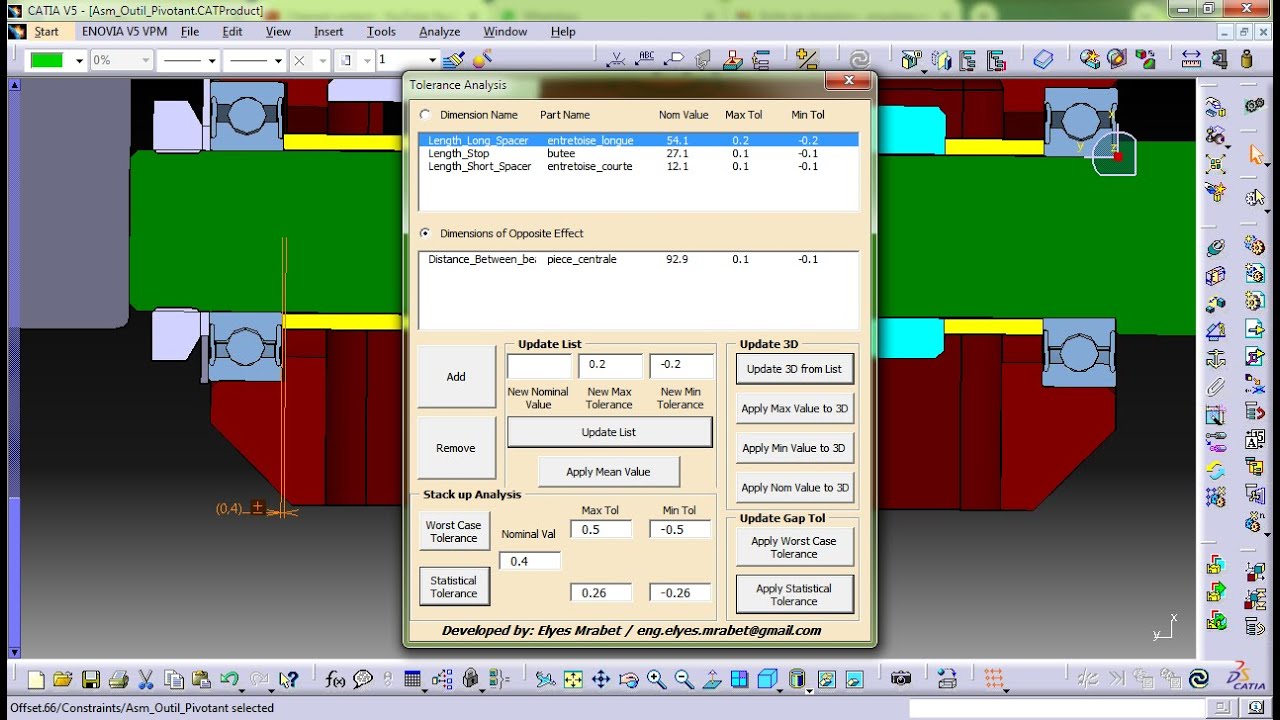The width and height of the screenshot is (1280, 720).
Task: Click the Measure Between ruler icon
Action: (1191, 60)
